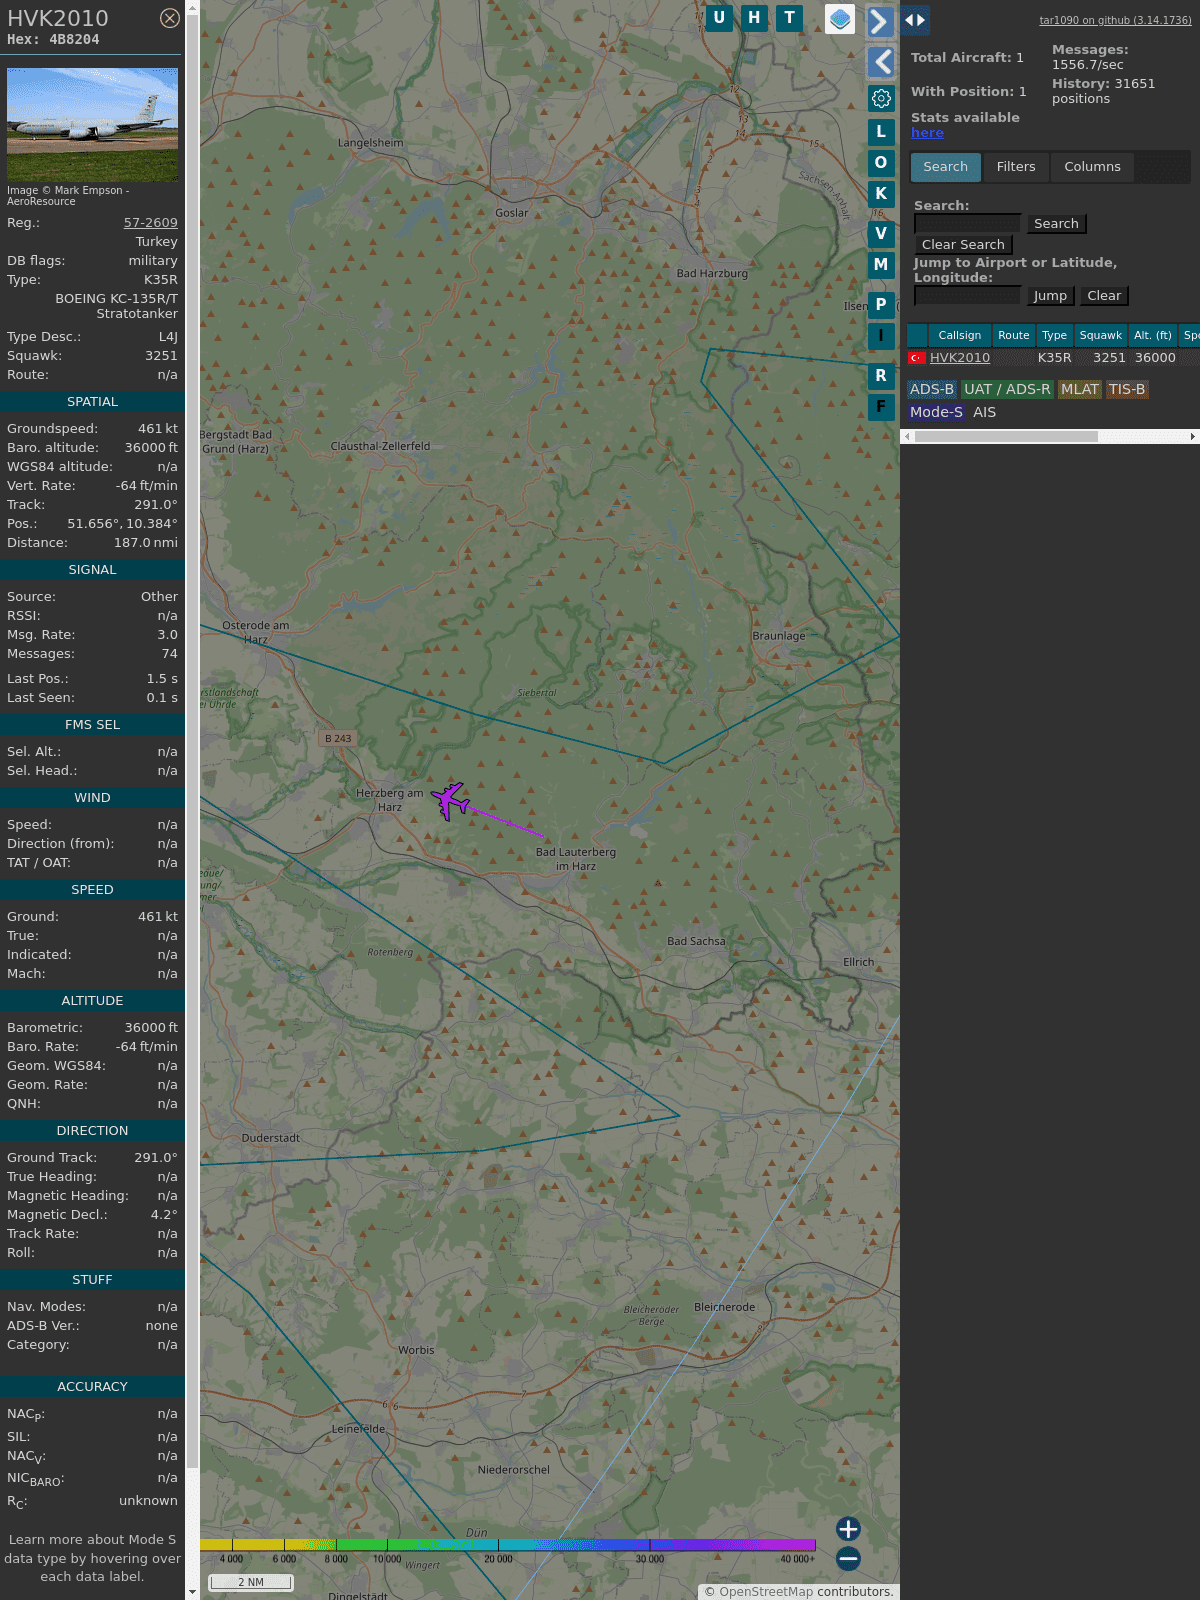Zoom out with the minus button
Viewport: 1200px width, 1600px height.
click(x=848, y=1558)
